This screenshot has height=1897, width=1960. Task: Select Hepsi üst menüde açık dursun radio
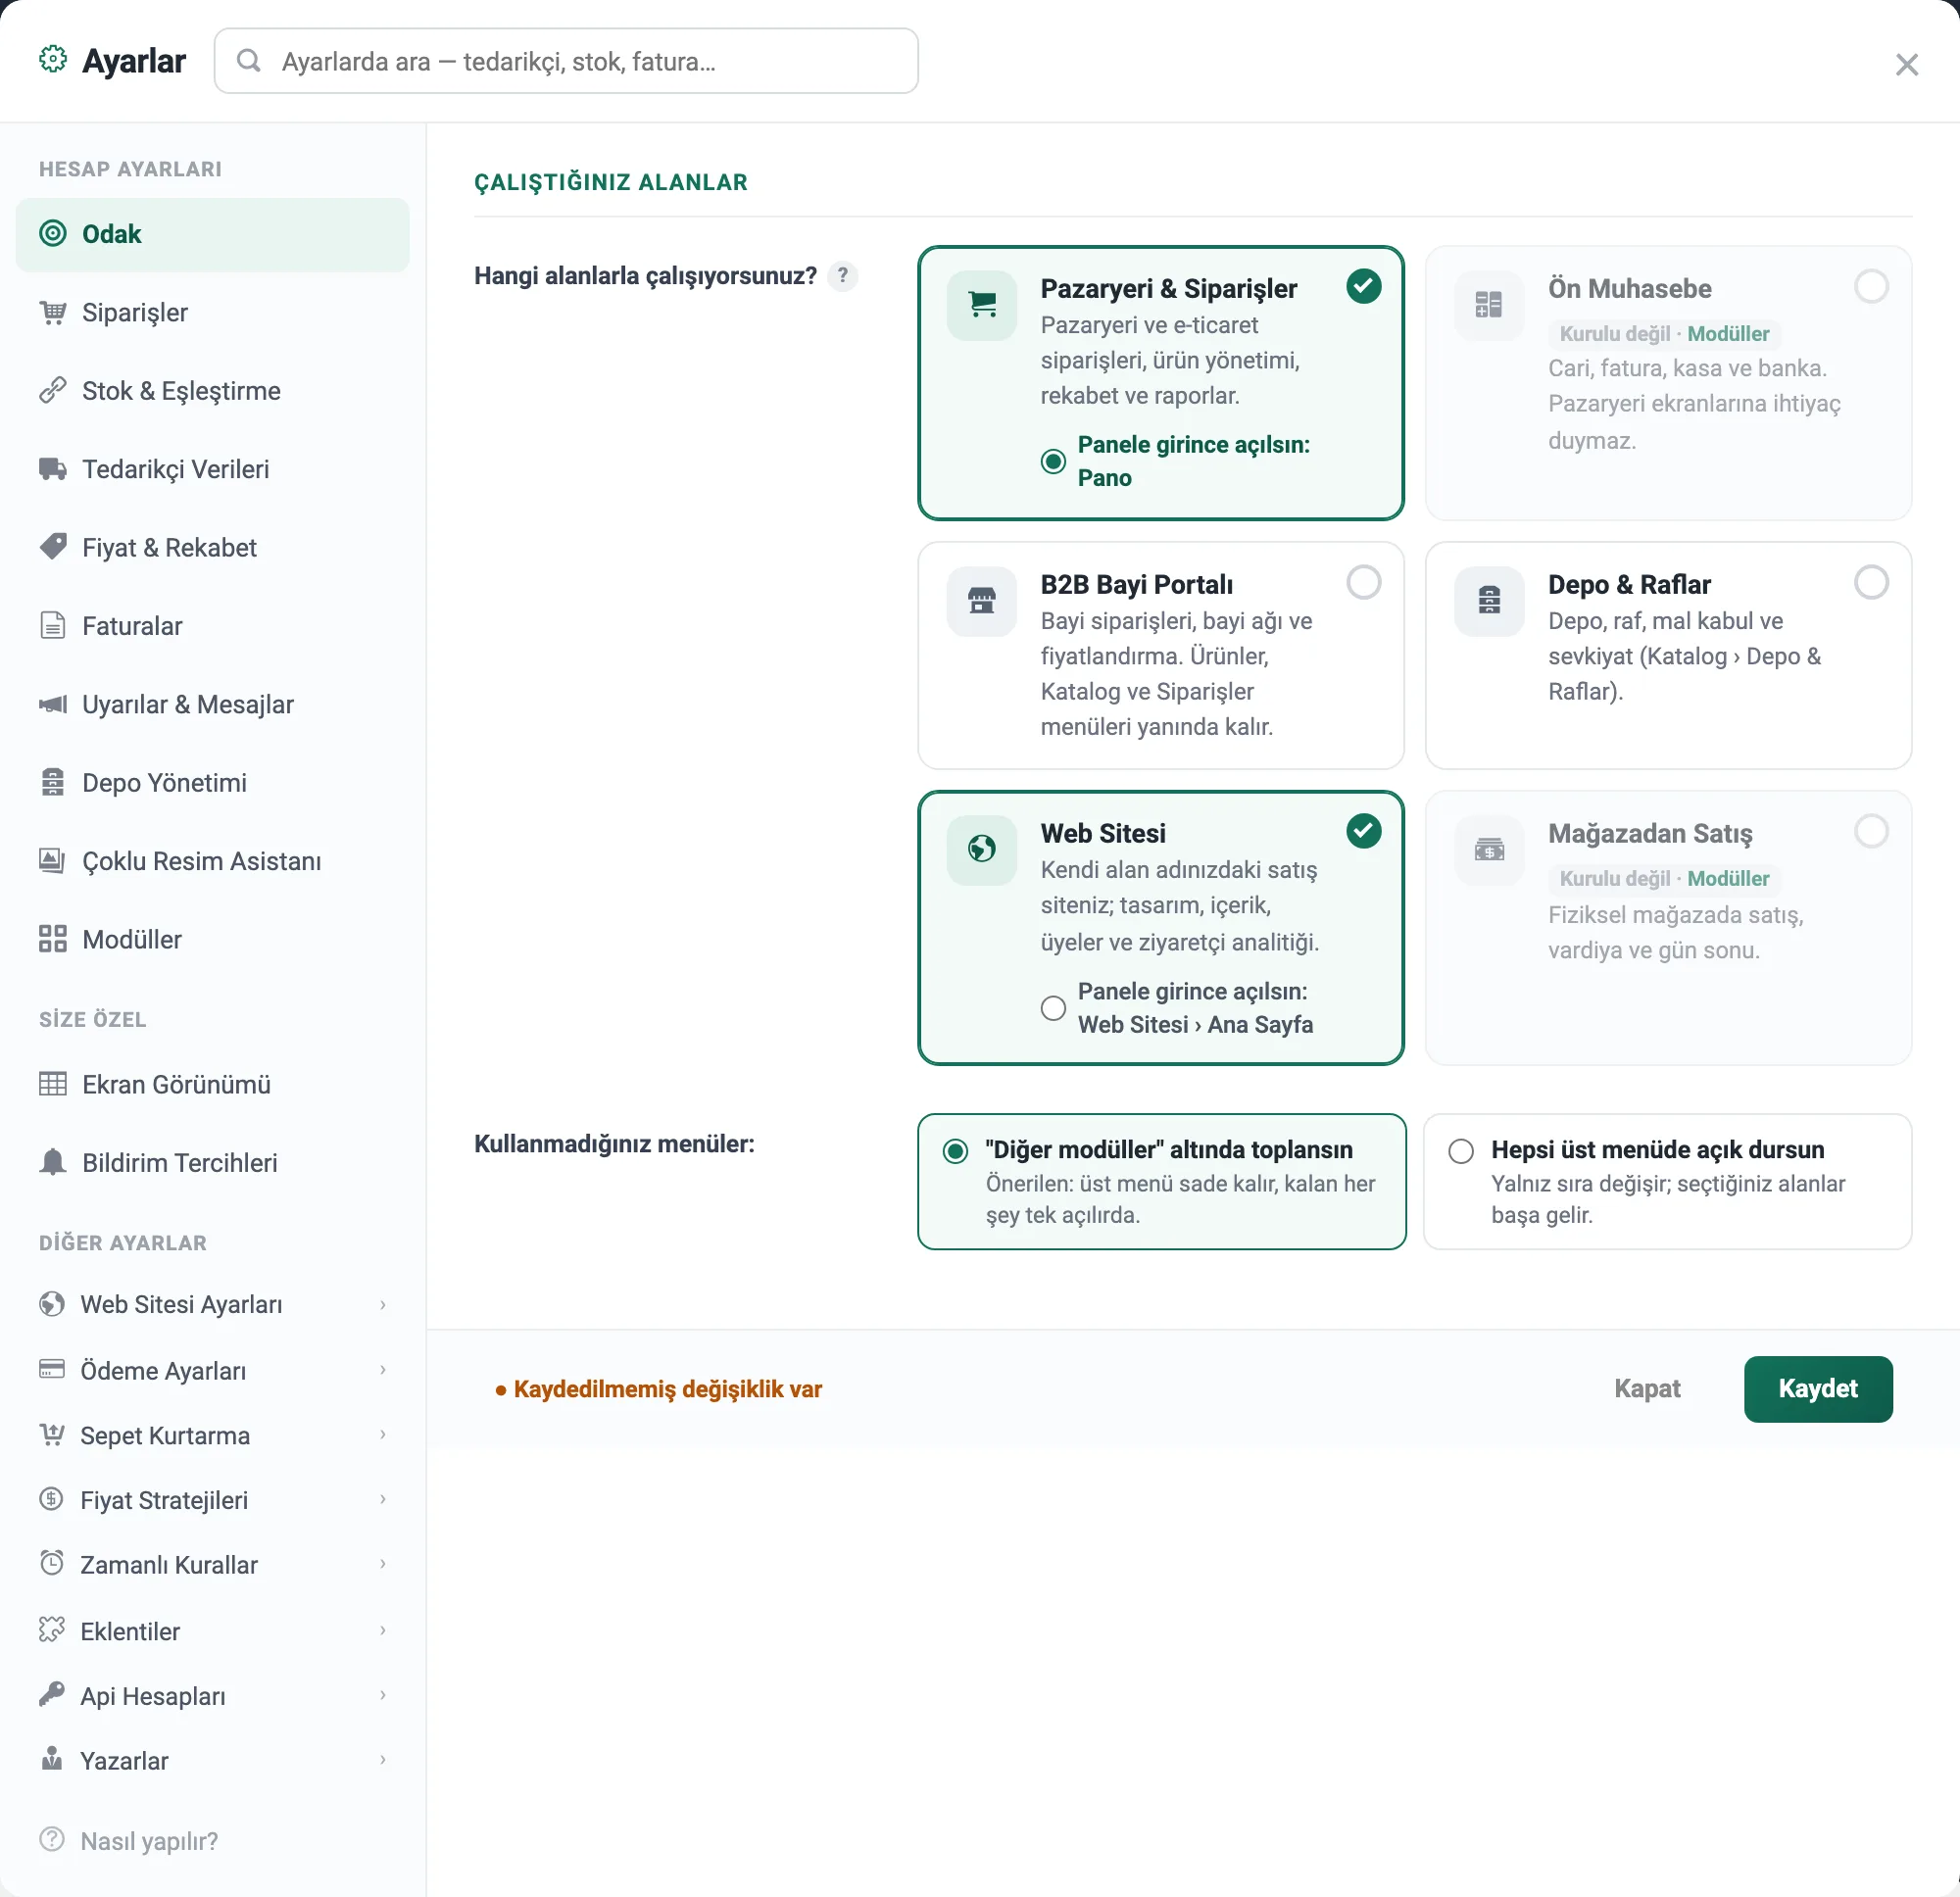point(1461,1151)
